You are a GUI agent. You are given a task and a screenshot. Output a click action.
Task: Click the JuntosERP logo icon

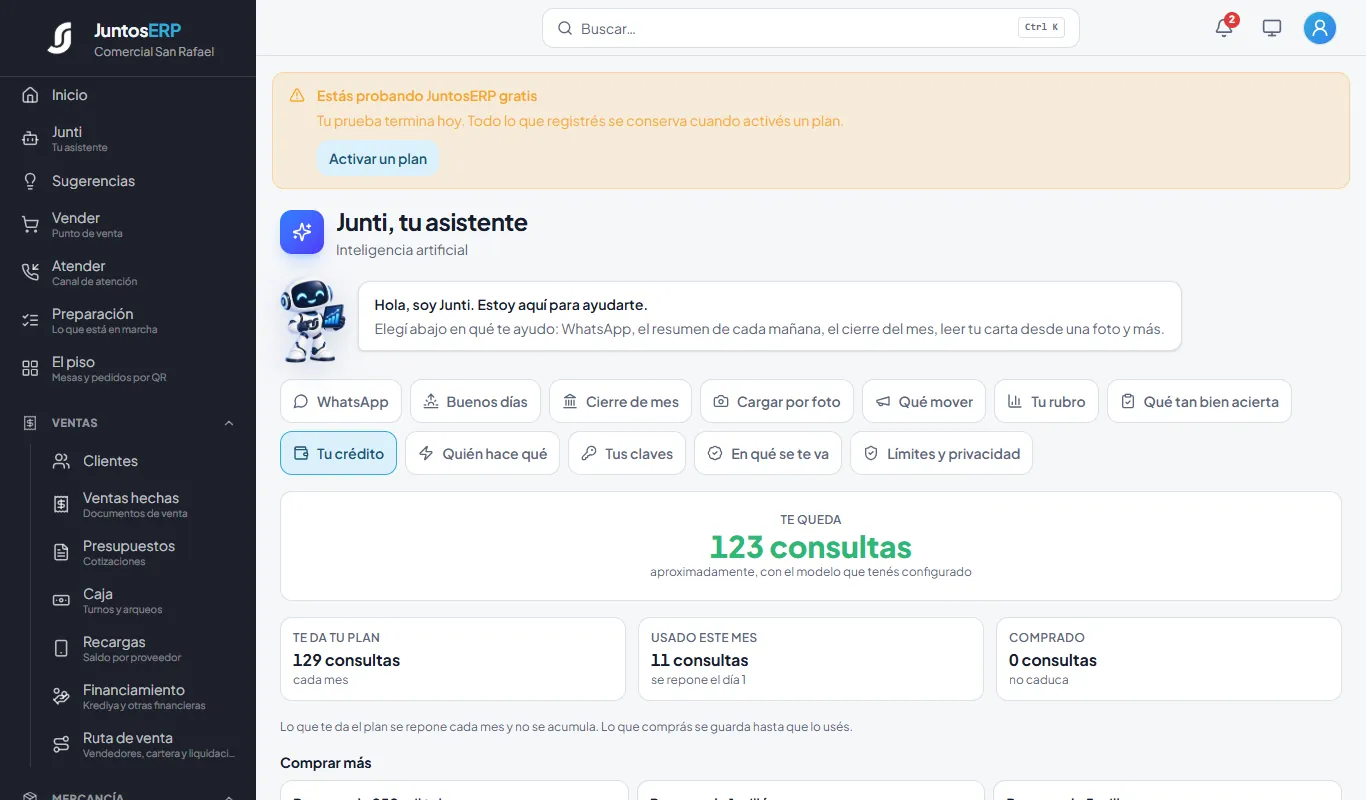(x=60, y=38)
